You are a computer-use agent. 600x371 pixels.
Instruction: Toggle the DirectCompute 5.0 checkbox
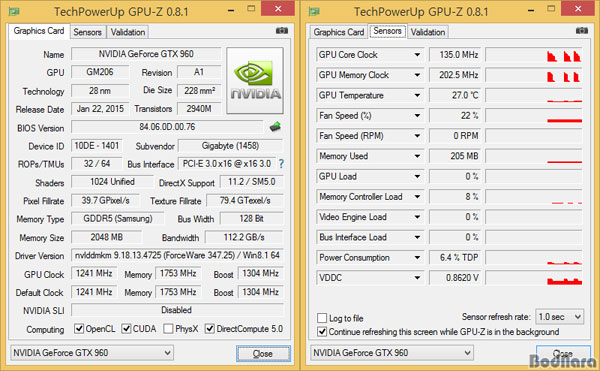click(210, 329)
